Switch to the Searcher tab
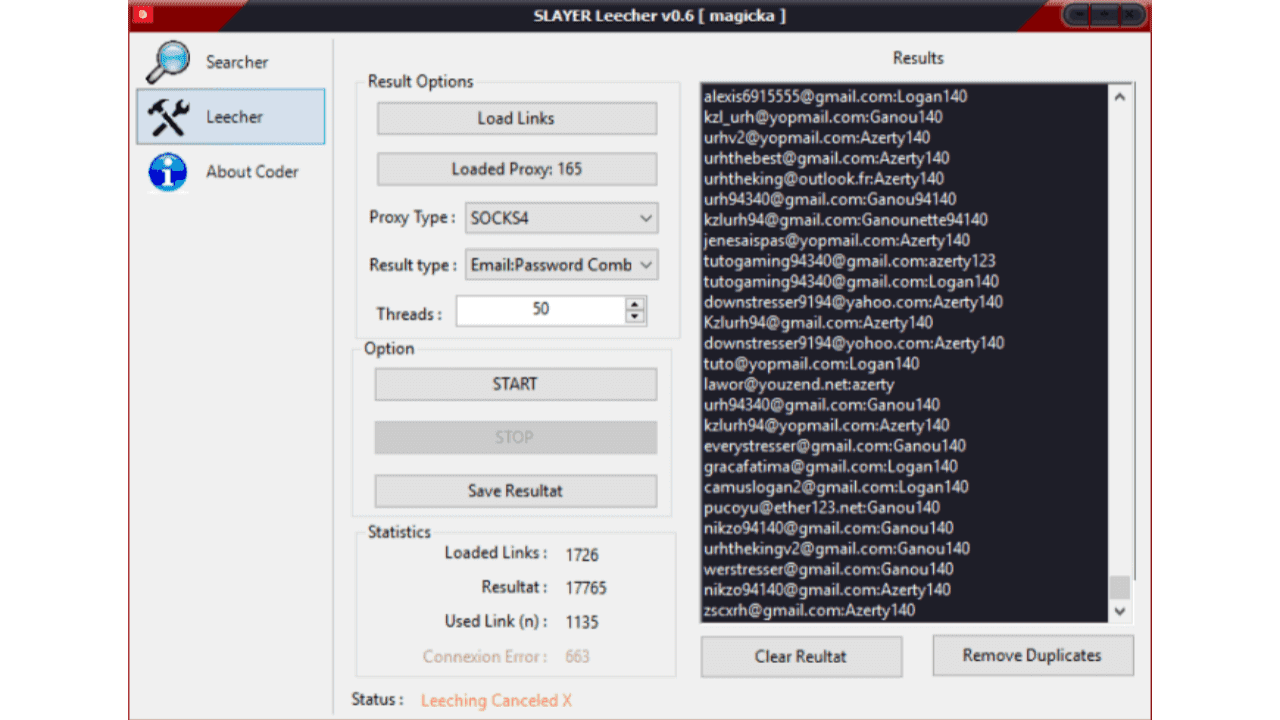The width and height of the screenshot is (1280, 720). 237,62
